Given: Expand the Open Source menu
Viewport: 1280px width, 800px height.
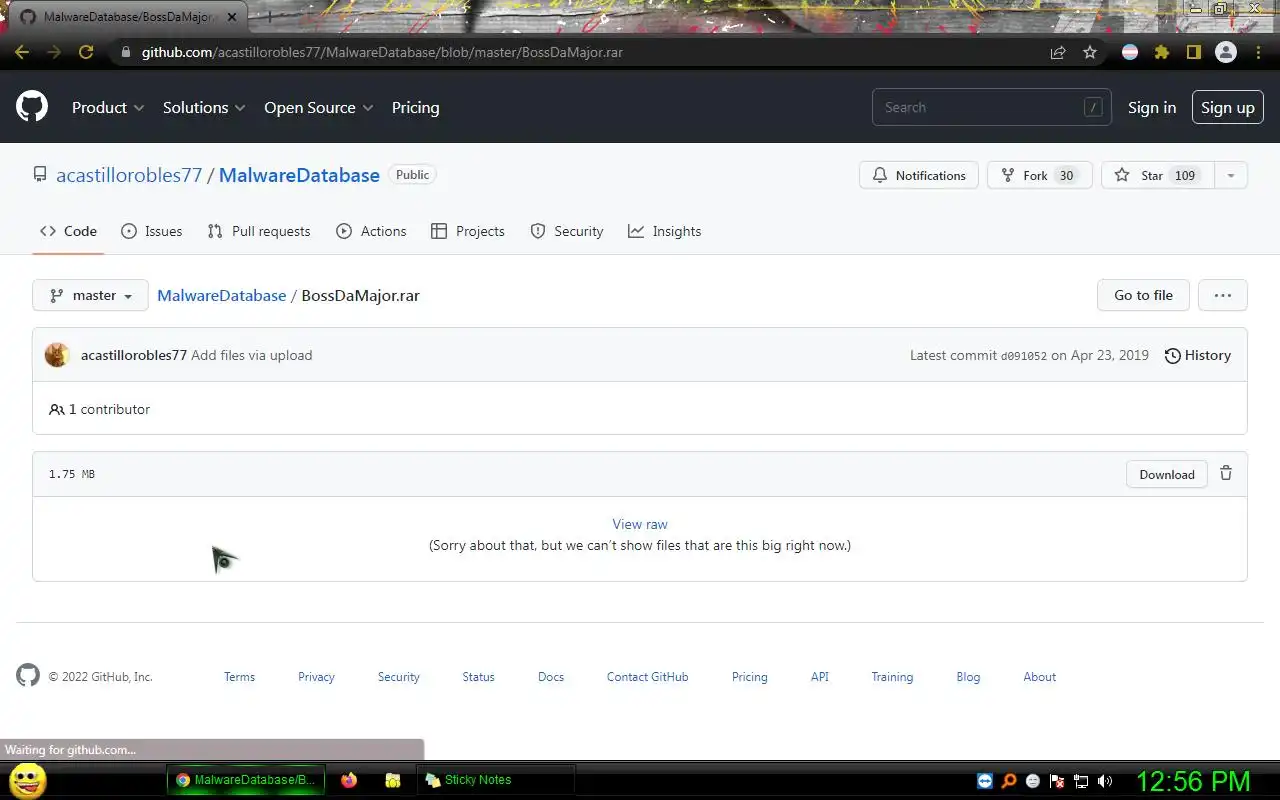Looking at the screenshot, I should 319,107.
